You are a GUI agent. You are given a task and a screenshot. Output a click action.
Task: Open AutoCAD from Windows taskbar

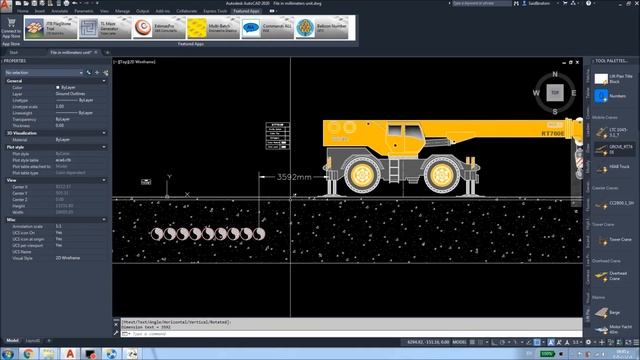(70, 353)
